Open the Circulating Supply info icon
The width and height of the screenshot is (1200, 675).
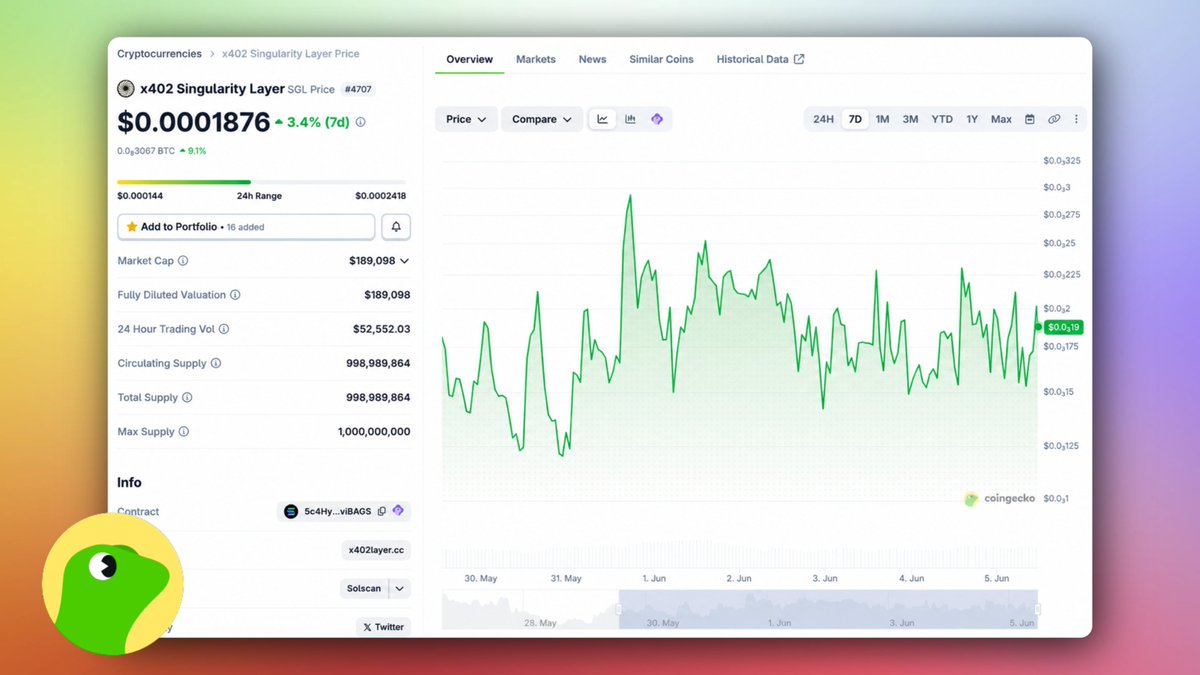click(x=216, y=363)
